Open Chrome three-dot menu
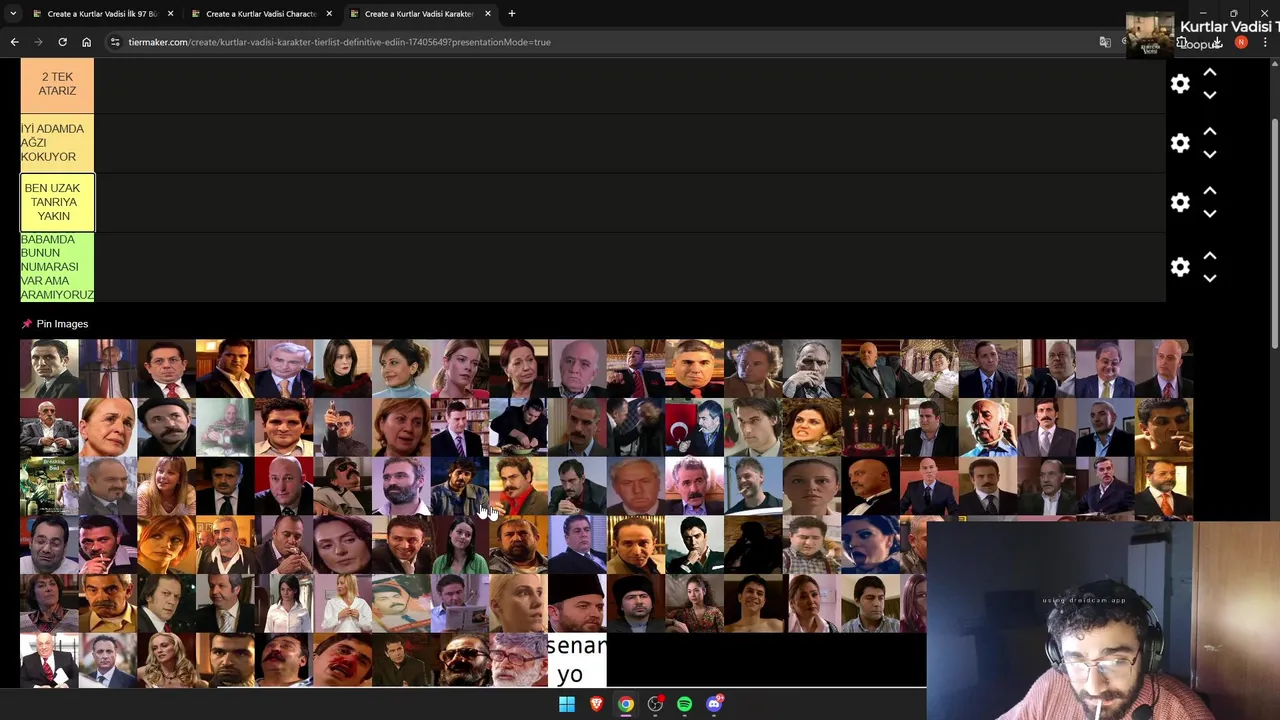The height and width of the screenshot is (720, 1280). (1265, 43)
